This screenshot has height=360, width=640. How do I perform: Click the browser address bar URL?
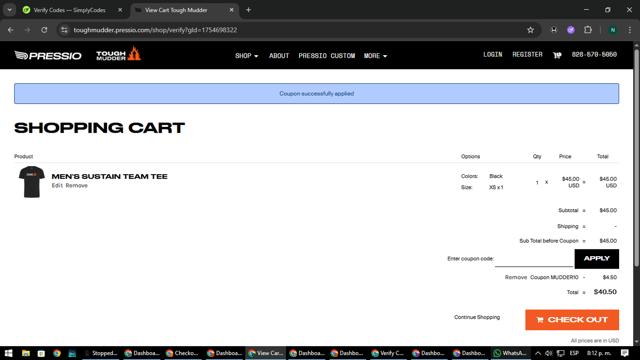pyautogui.click(x=155, y=30)
